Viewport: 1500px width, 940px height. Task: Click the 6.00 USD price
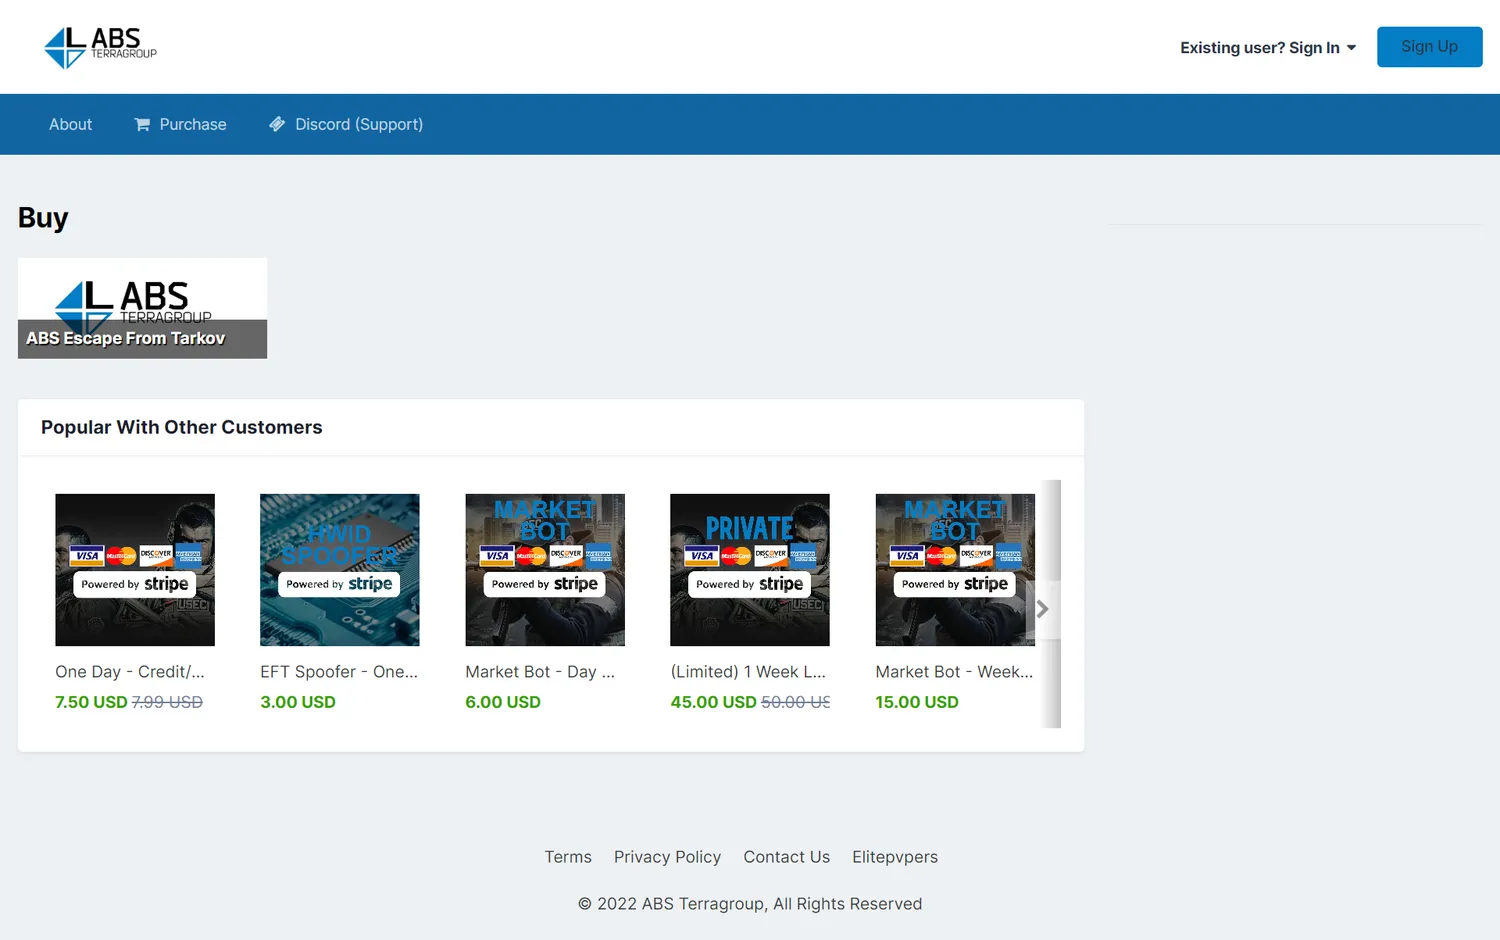503,702
